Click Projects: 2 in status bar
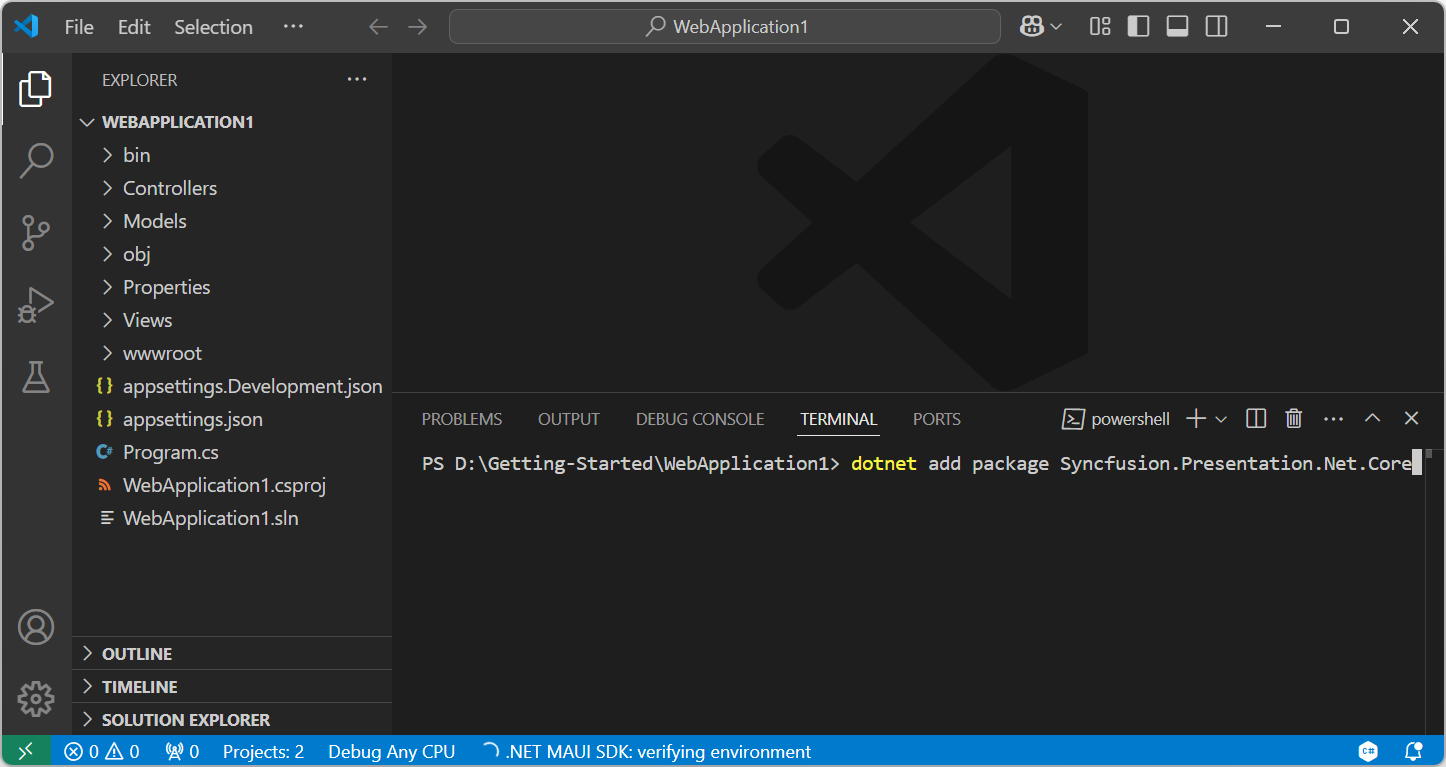The height and width of the screenshot is (767, 1446). [x=263, y=751]
